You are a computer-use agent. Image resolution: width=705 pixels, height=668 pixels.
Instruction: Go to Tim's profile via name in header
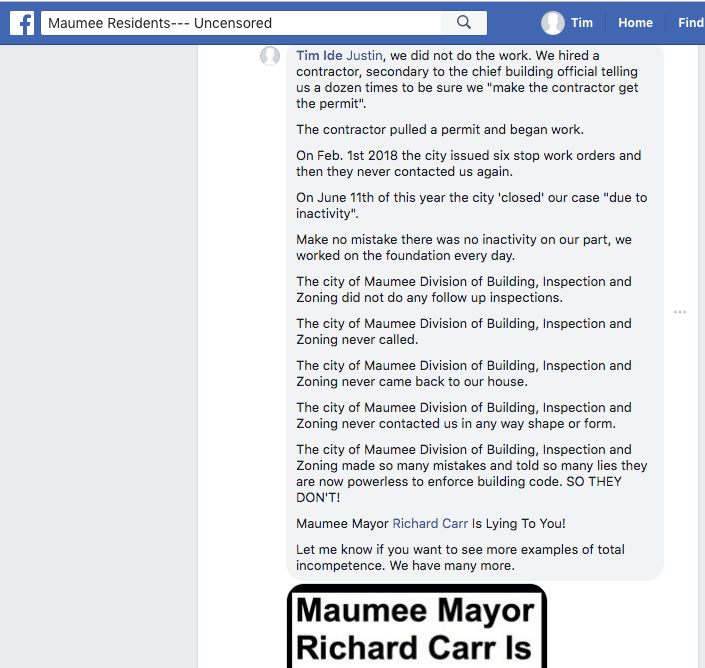pos(581,23)
